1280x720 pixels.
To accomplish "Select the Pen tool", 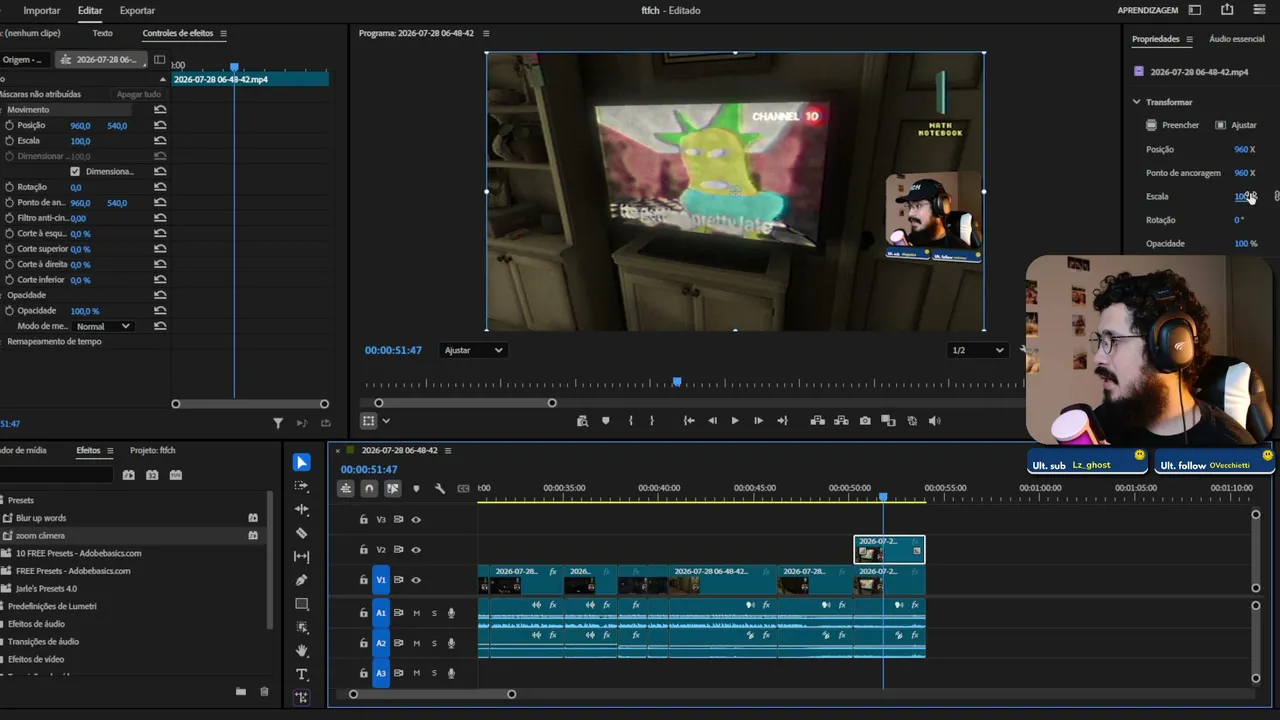I will (x=301, y=580).
